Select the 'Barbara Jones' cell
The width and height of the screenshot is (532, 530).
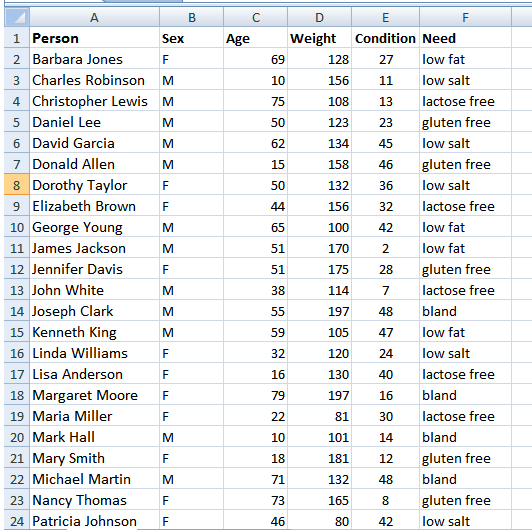pos(94,59)
